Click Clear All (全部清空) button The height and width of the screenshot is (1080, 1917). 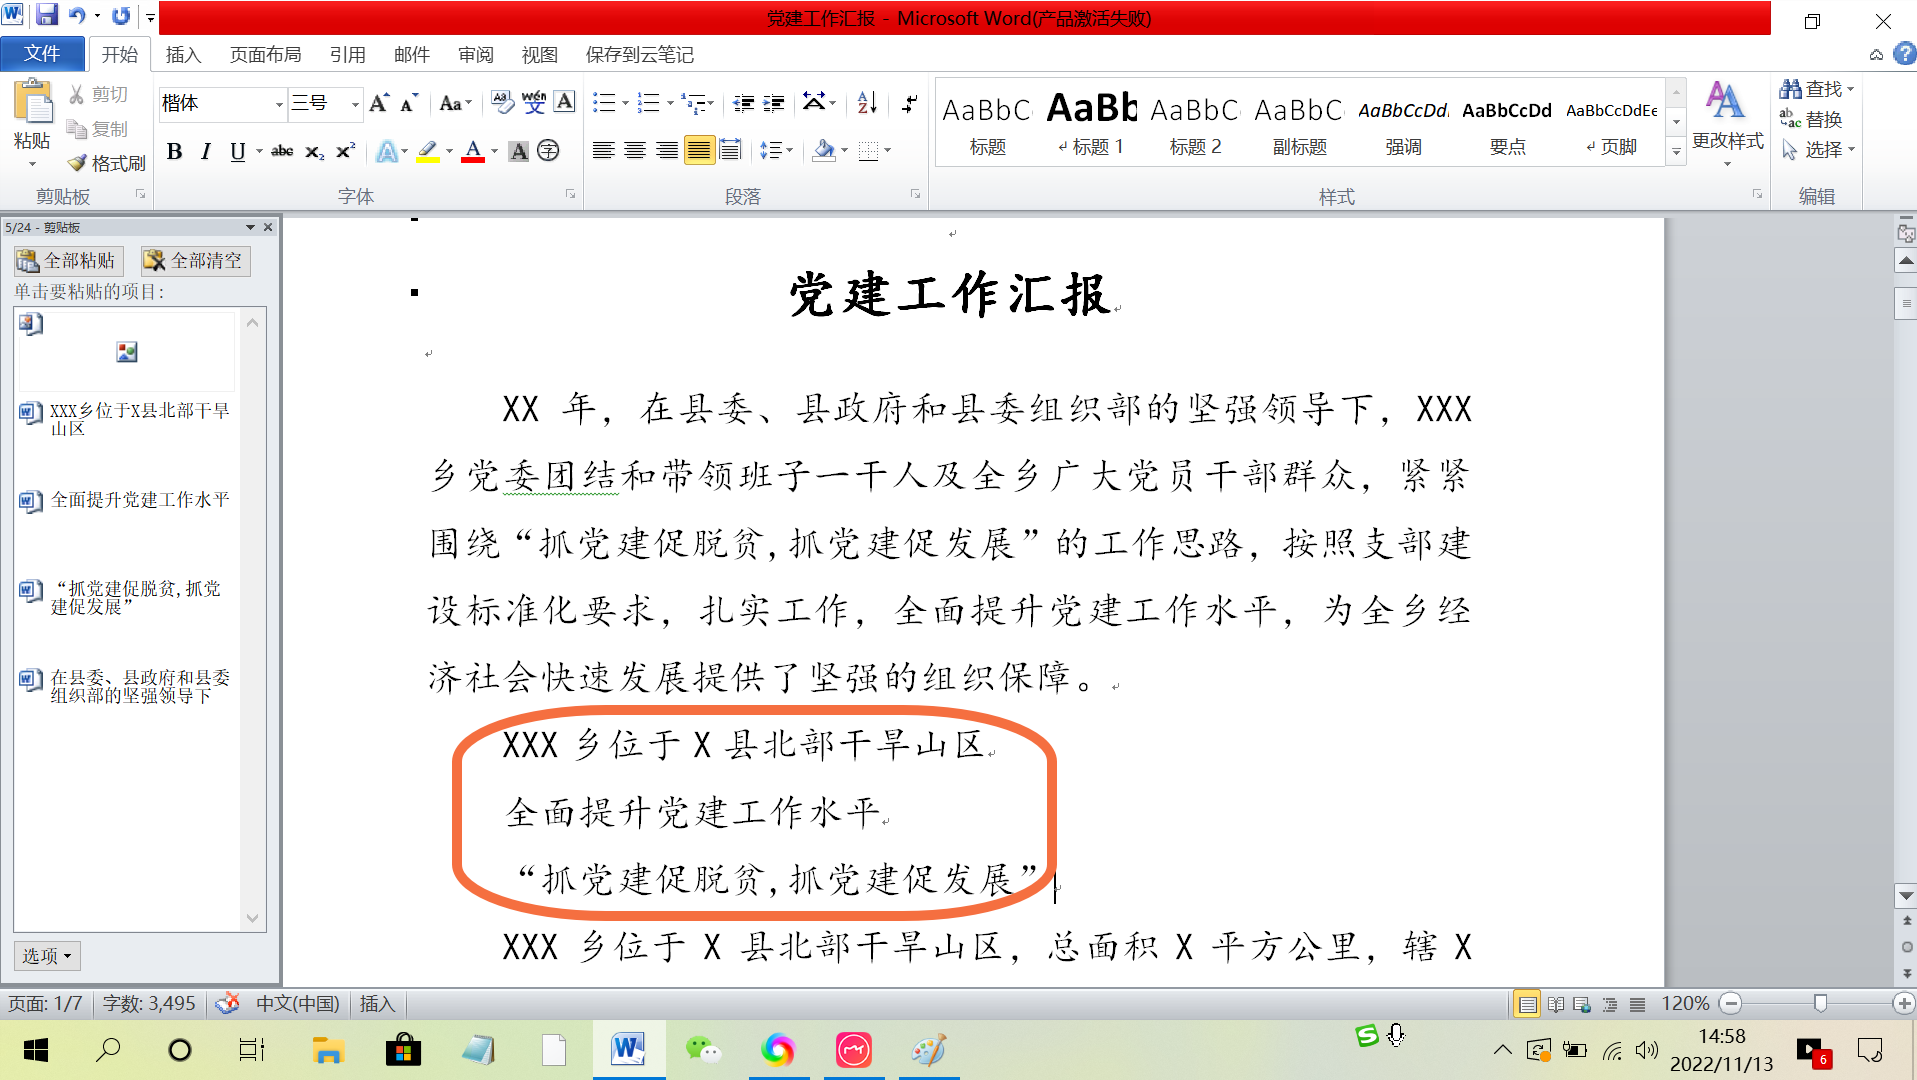coord(195,261)
